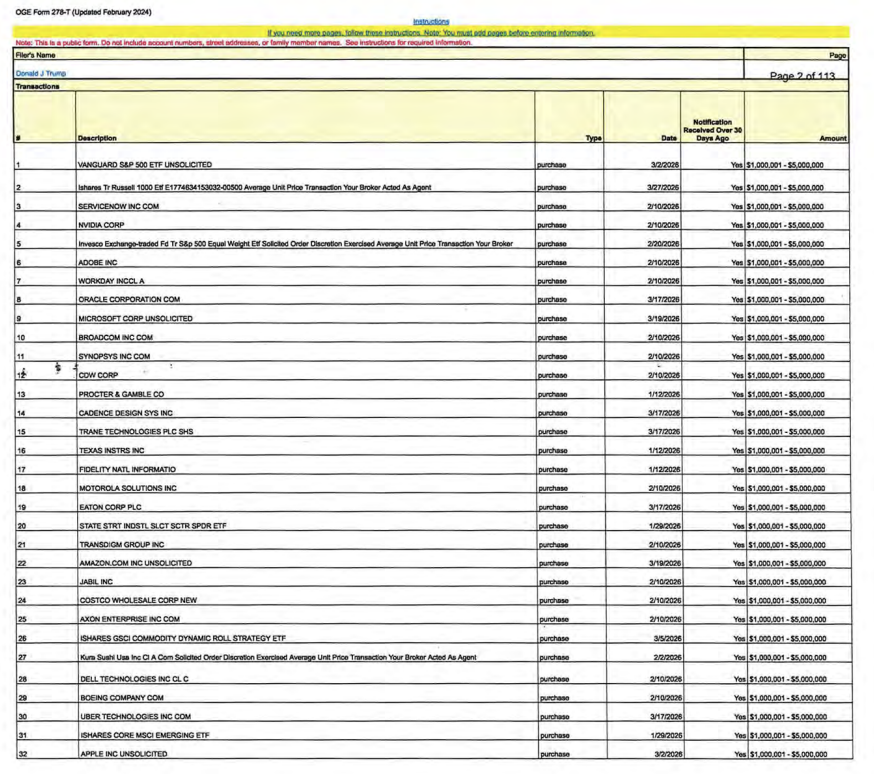Select STATE STRT INDSTL SLCT SCTR SPDR ETF
The height and width of the screenshot is (774, 874).
tap(153, 526)
